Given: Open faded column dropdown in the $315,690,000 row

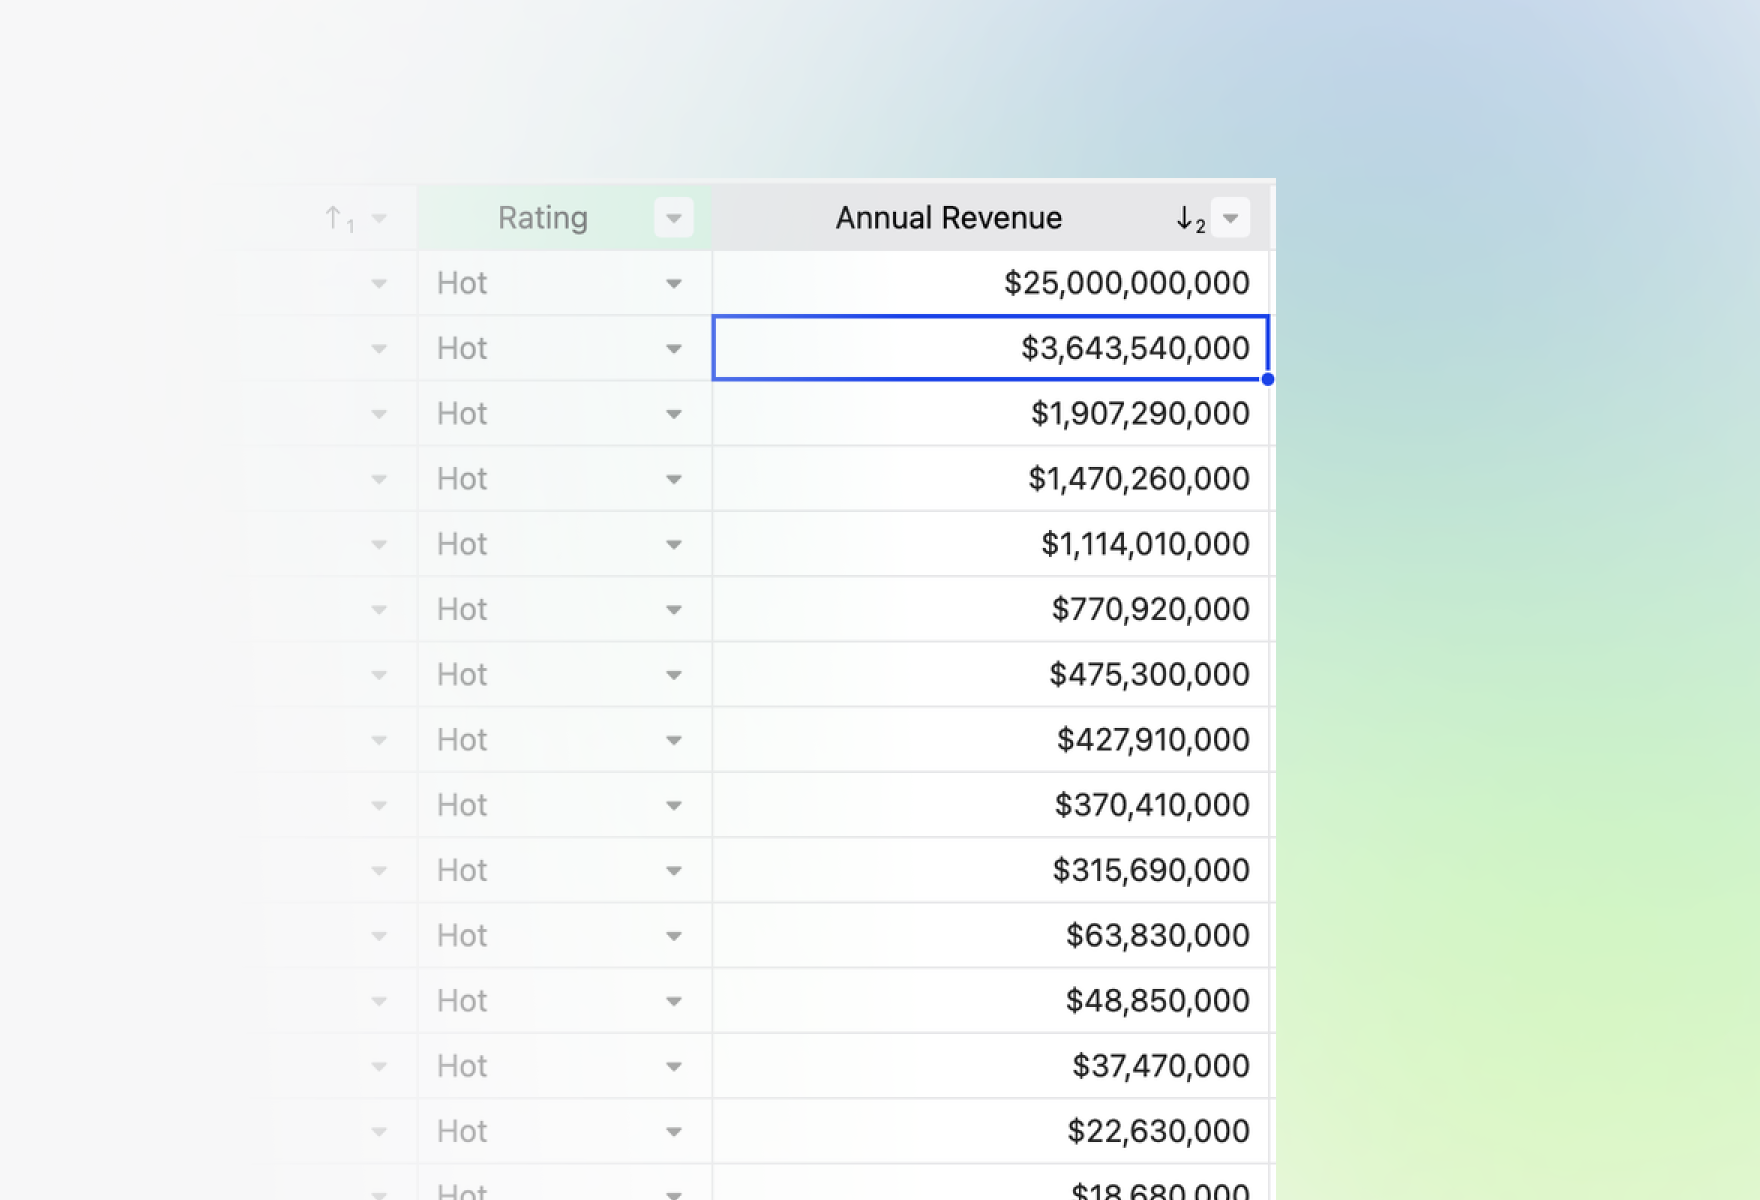Looking at the screenshot, I should (379, 871).
